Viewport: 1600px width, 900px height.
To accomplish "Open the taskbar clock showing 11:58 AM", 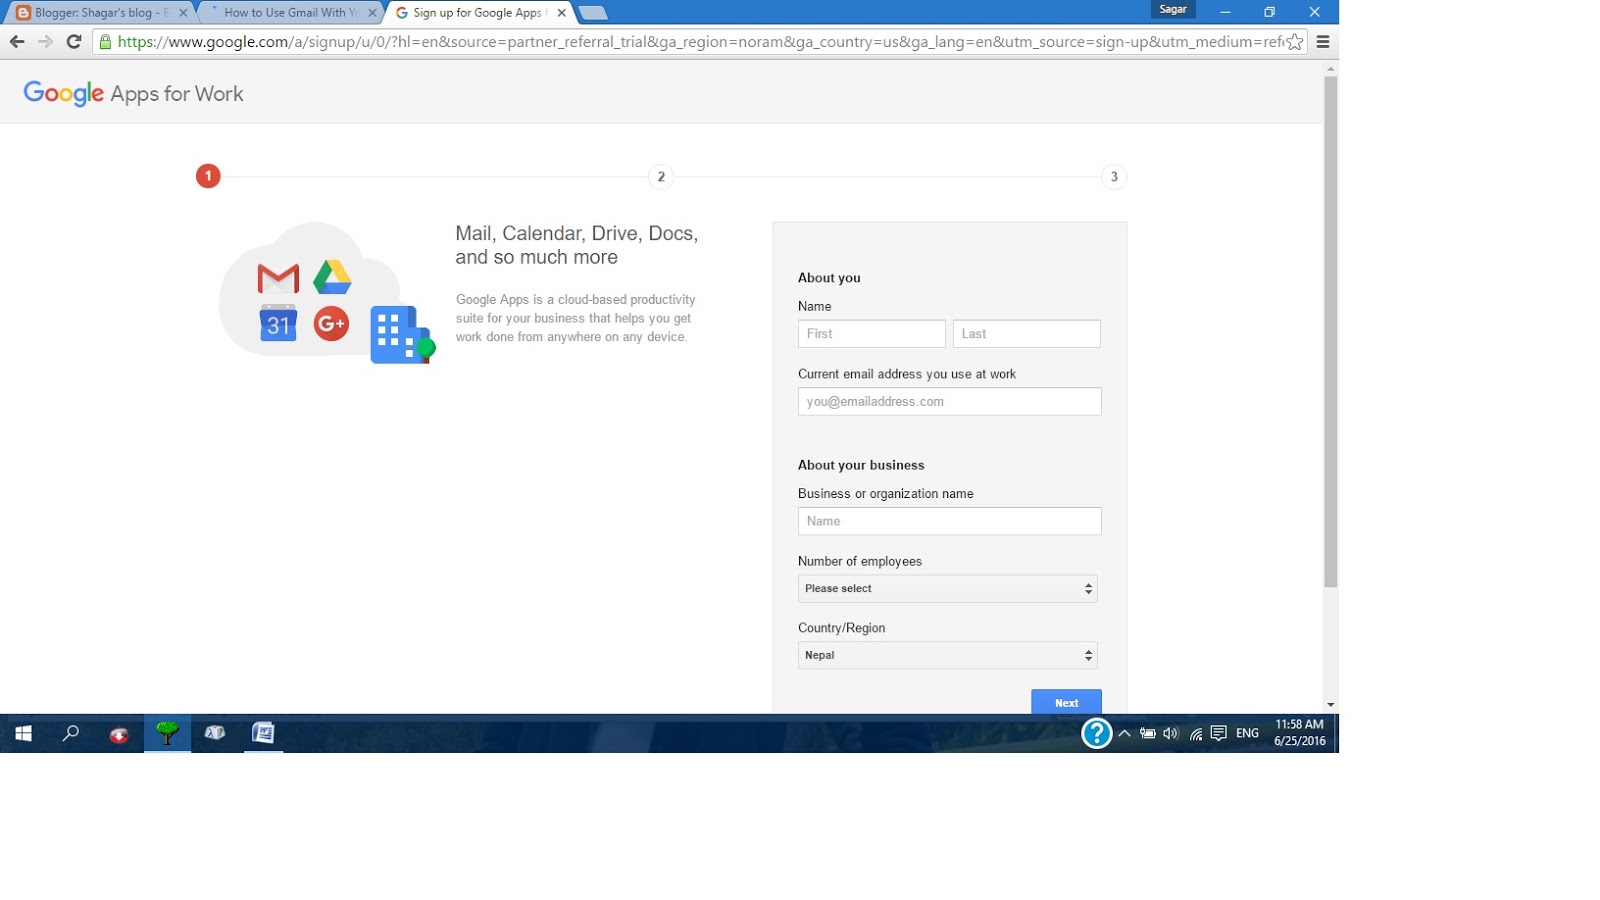I will tap(1299, 733).
